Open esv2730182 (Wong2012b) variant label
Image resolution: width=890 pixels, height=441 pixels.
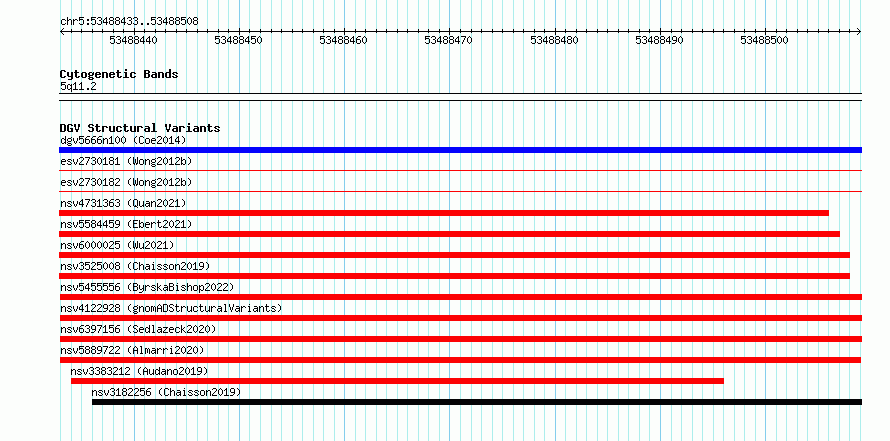pyautogui.click(x=126, y=182)
